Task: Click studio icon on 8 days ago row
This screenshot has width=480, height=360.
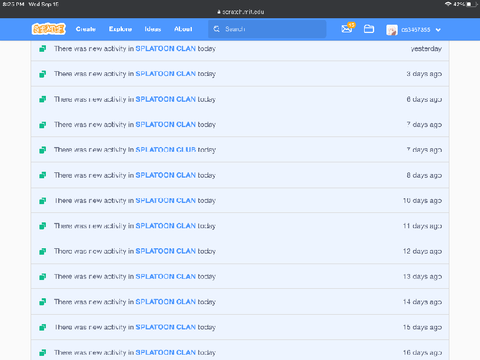Action: click(42, 175)
